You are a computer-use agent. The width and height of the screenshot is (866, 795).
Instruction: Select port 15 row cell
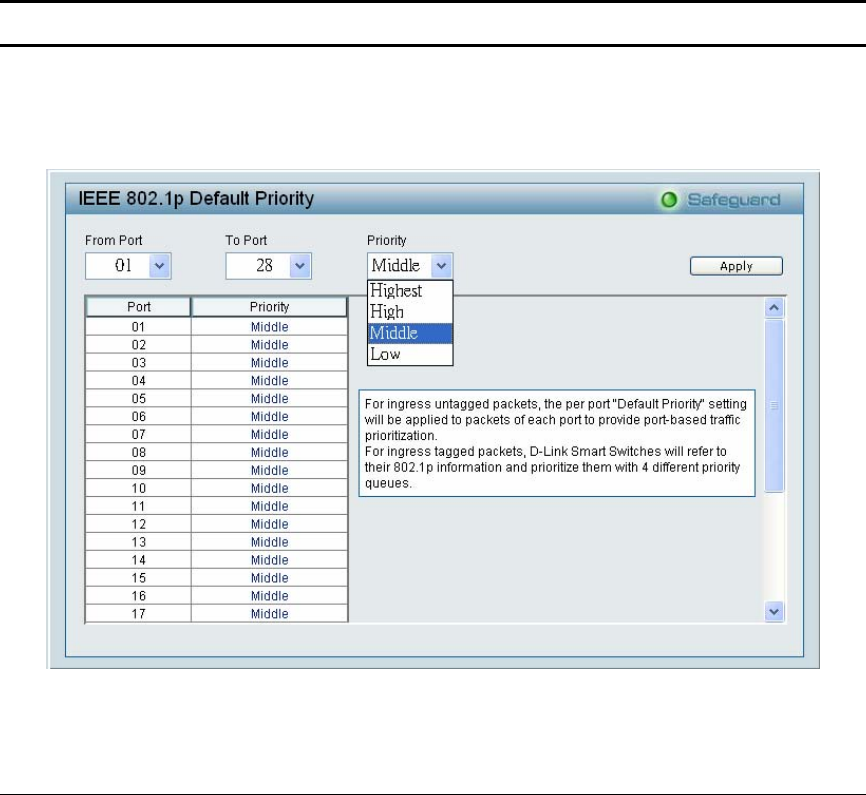coord(139,578)
